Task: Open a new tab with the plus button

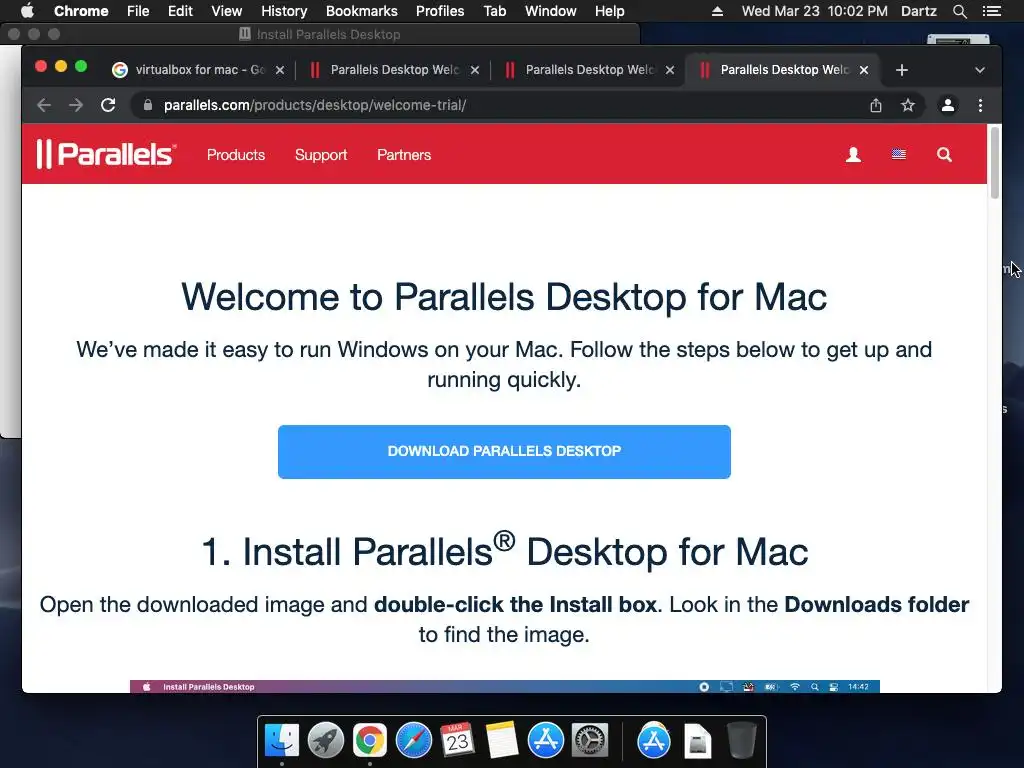Action: click(902, 70)
